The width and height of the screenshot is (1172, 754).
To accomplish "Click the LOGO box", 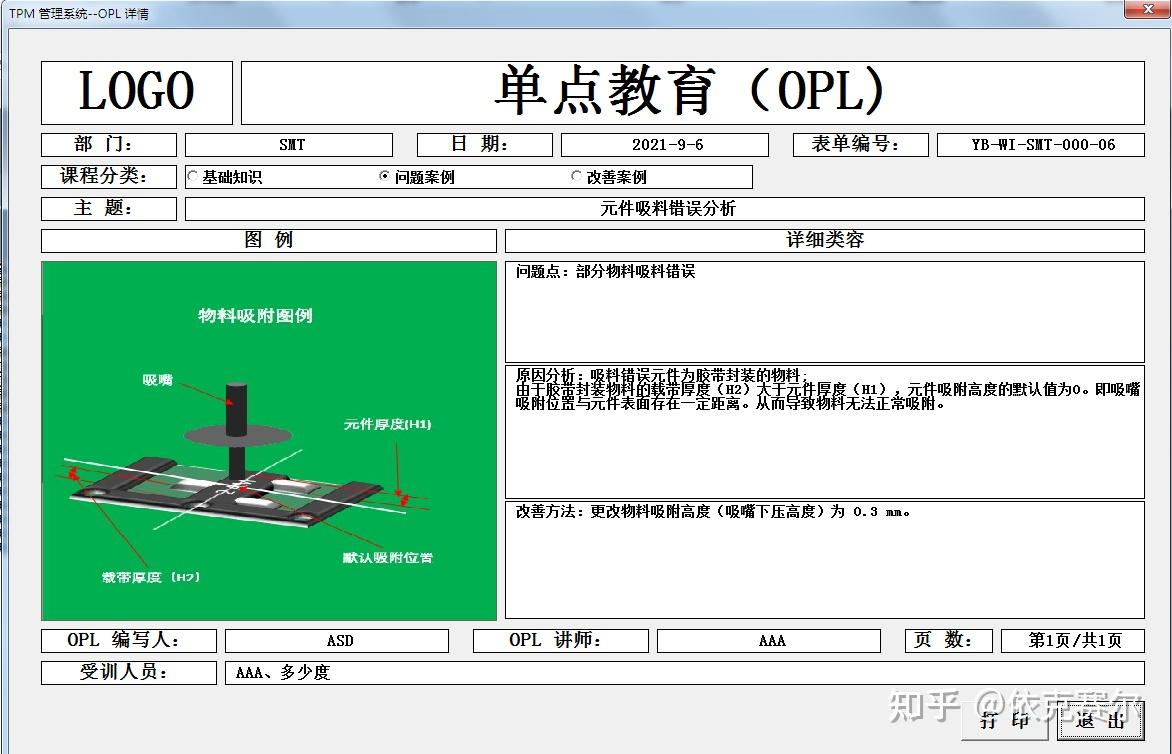I will 136,92.
